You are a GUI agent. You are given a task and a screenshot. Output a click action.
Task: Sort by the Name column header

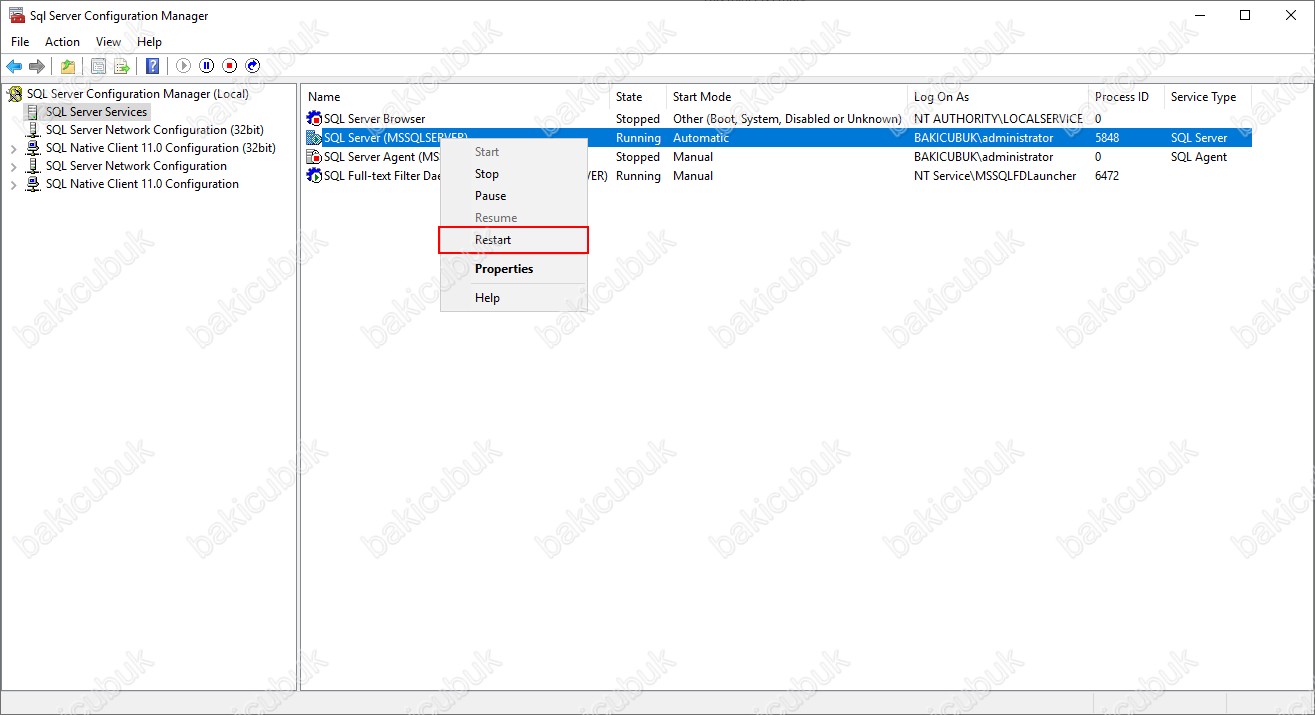[456, 97]
